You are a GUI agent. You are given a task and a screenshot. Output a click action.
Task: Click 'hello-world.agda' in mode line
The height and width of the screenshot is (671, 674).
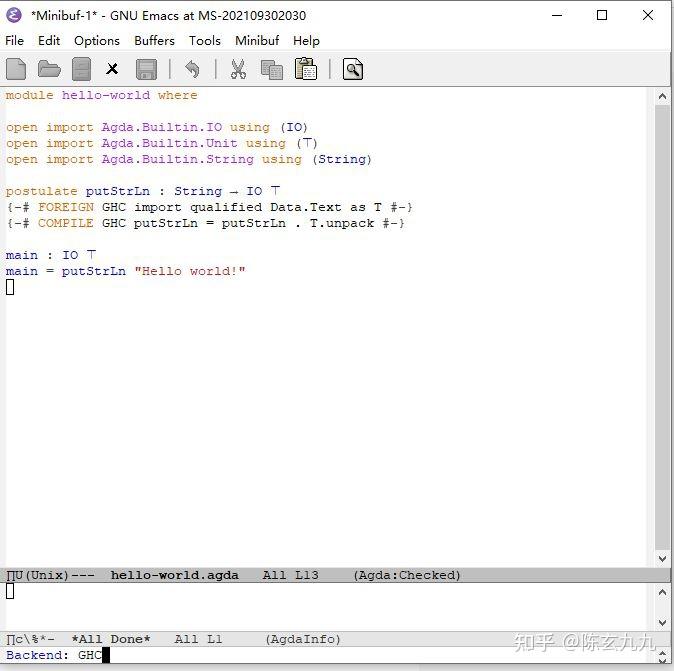click(x=175, y=575)
